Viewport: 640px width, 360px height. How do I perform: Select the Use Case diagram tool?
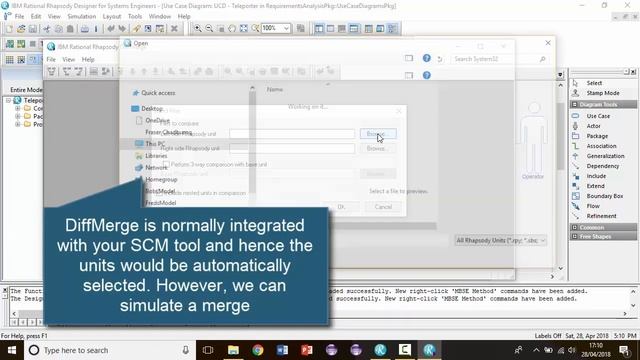pyautogui.click(x=598, y=116)
